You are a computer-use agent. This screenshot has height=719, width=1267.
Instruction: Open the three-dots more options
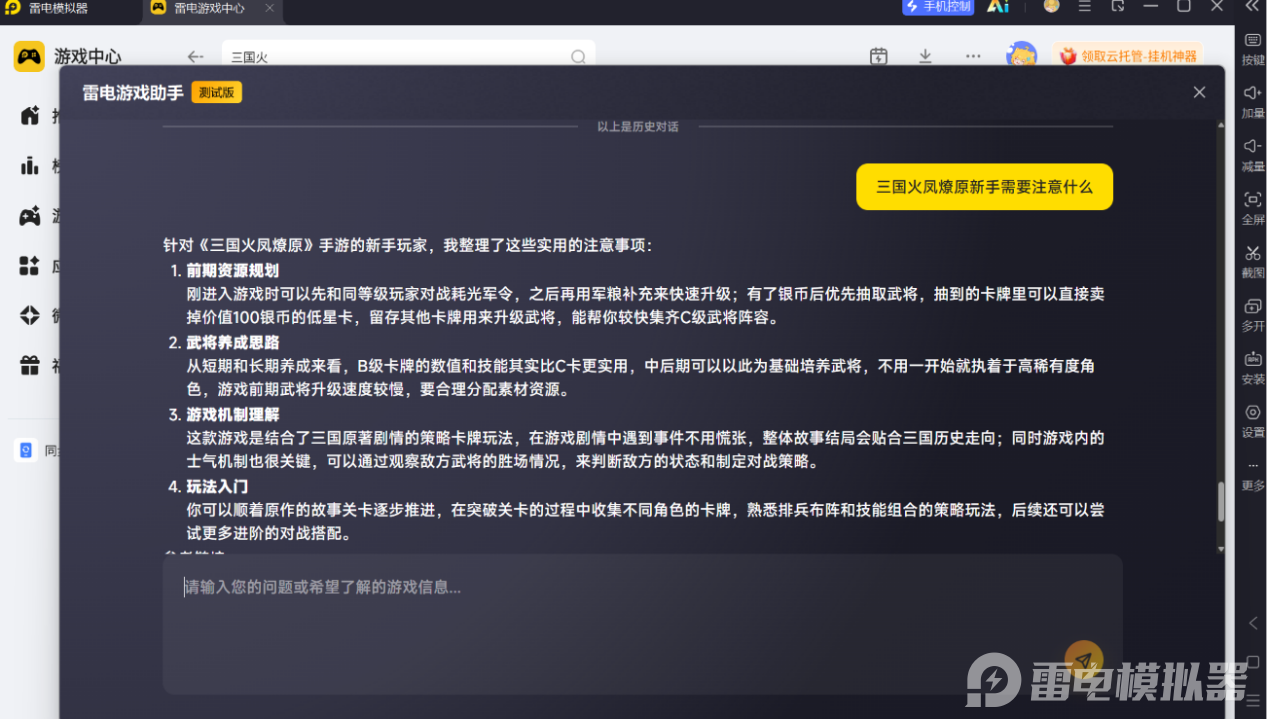tap(973, 56)
